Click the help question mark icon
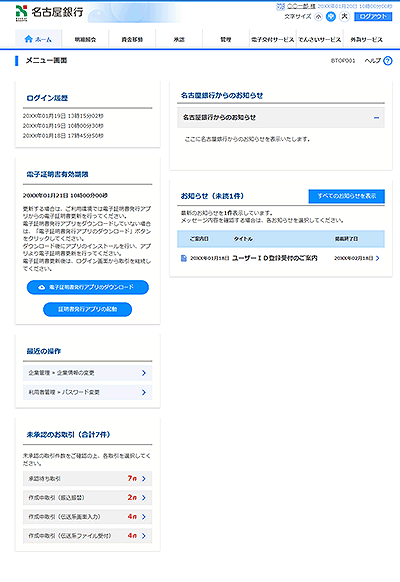Screen dimensions: 400x582 click(x=388, y=61)
